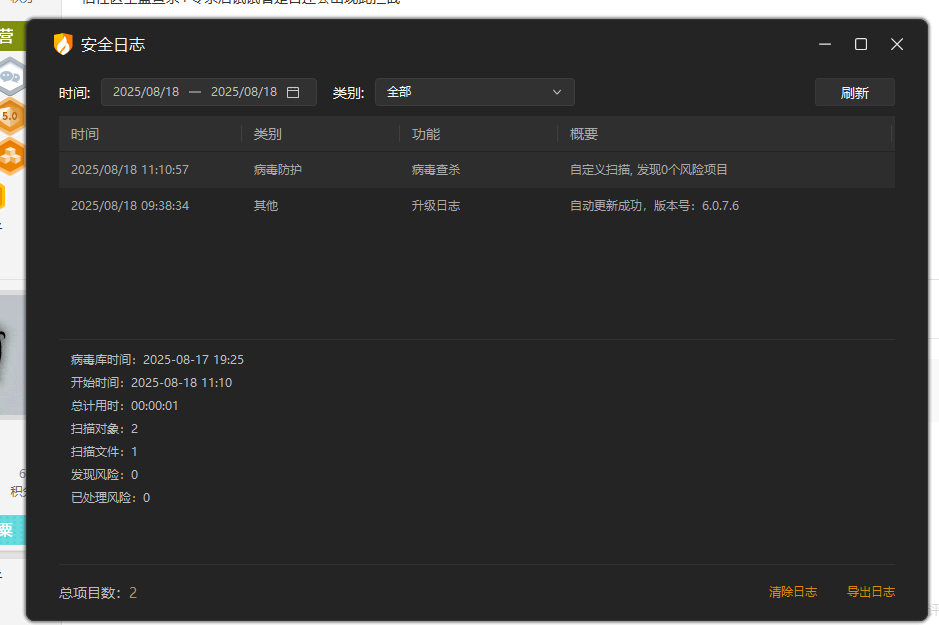Click the start date 2025/08/18 field
This screenshot has width=939, height=625.
[x=146, y=92]
